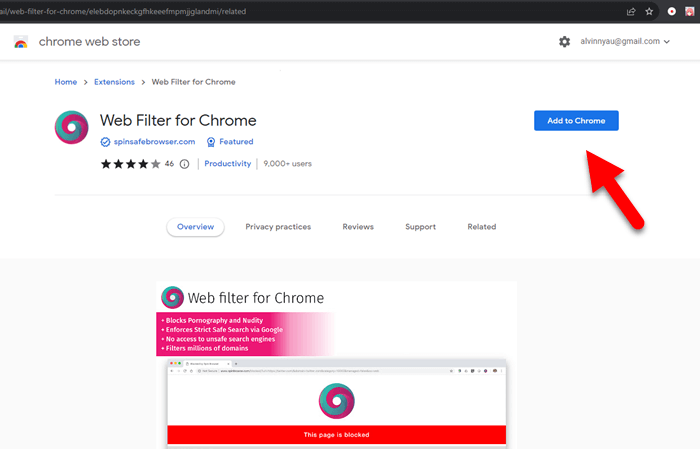The image size is (700, 449).
Task: Go to Home breadcrumb link
Action: [66, 82]
